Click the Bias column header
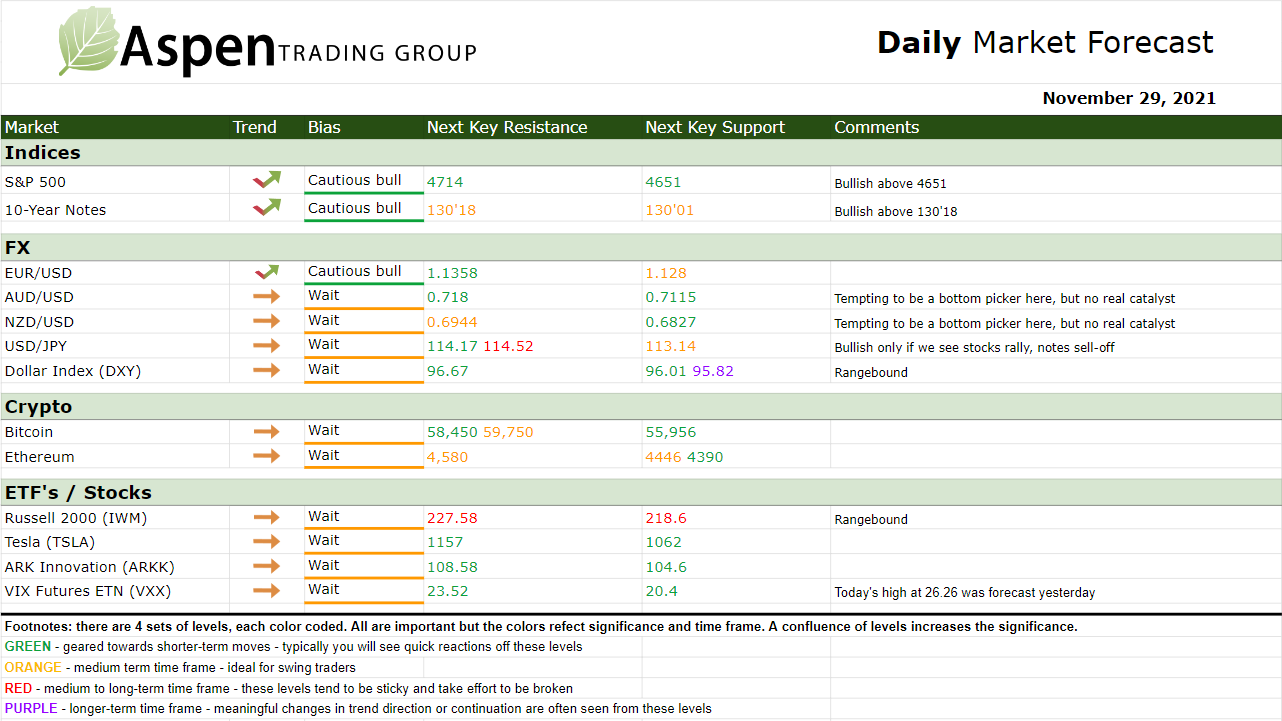 click(x=324, y=127)
